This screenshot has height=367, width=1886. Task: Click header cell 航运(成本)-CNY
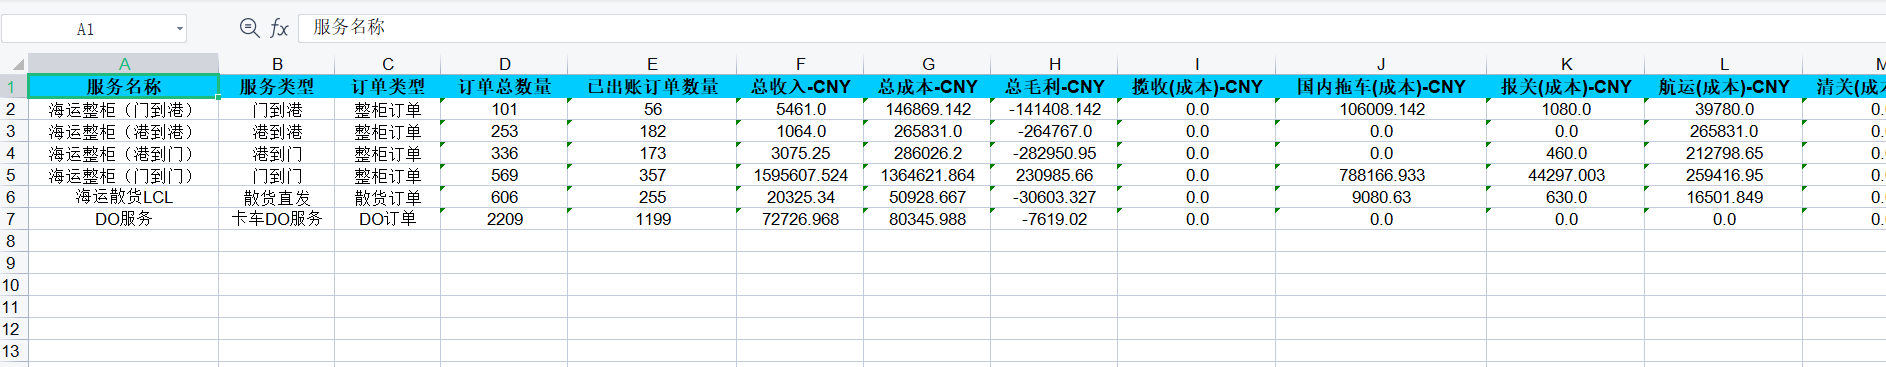pos(1724,87)
